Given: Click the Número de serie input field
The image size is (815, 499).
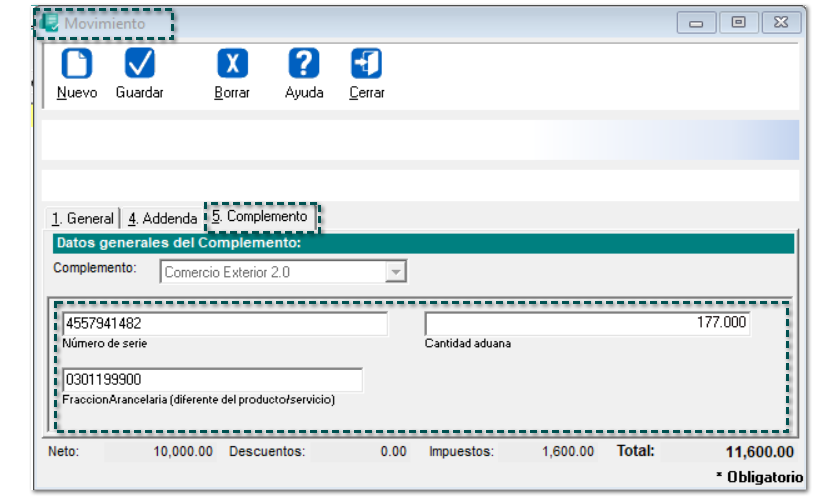Looking at the screenshot, I should tap(225, 324).
